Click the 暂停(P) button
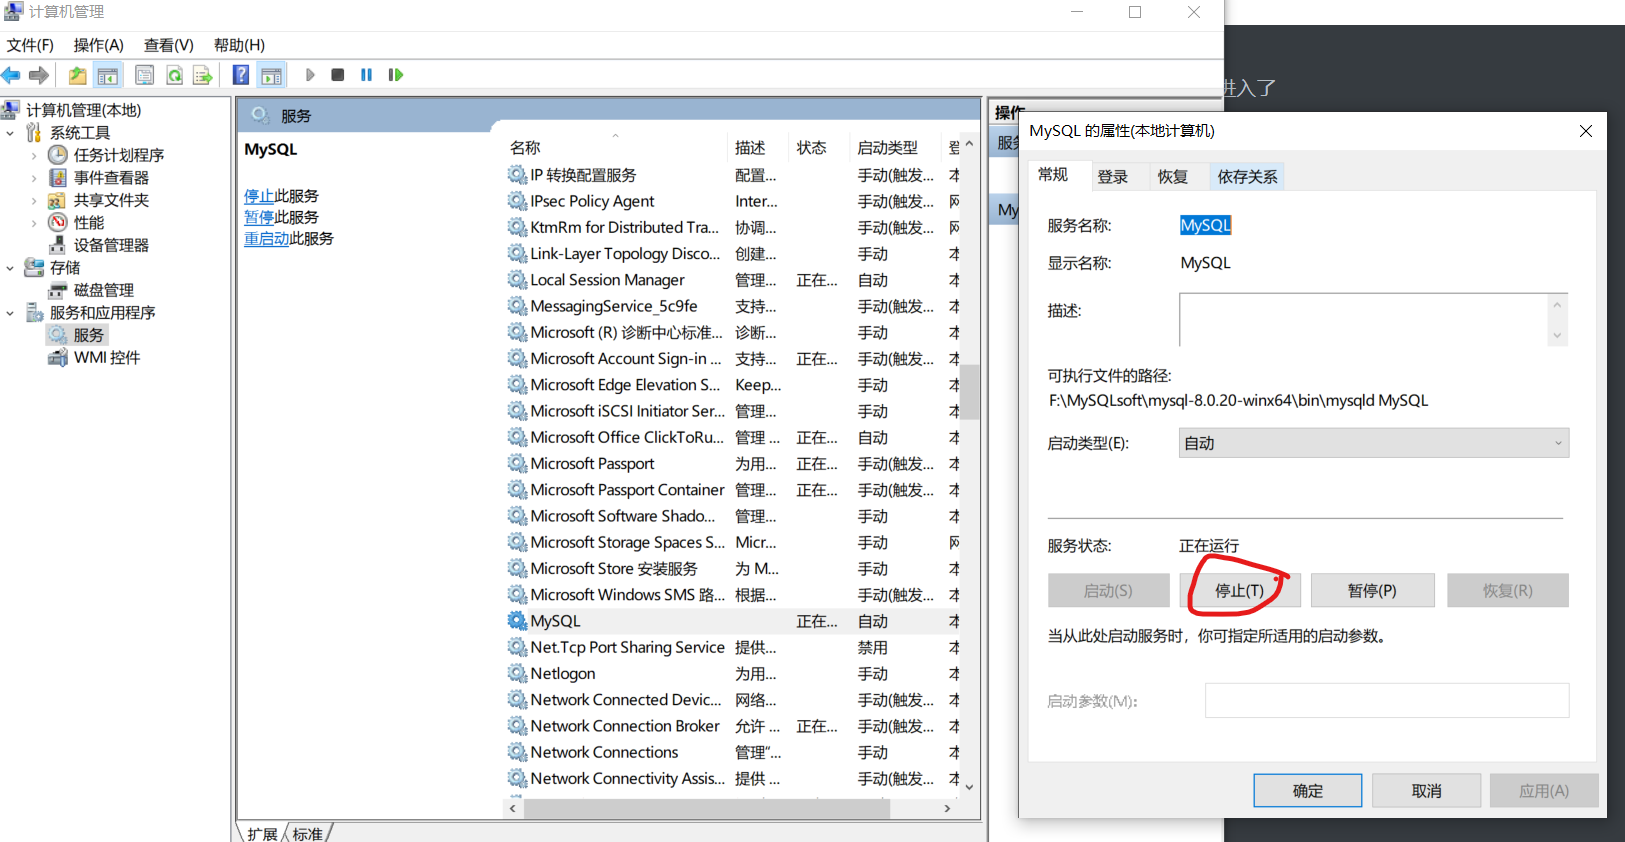The image size is (1625, 842). pos(1372,590)
